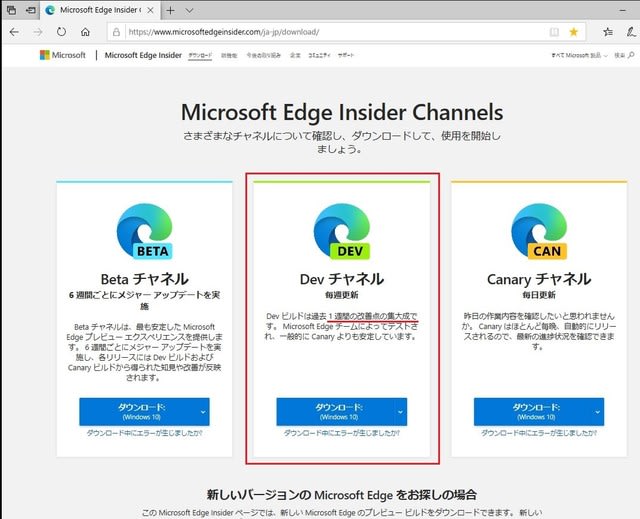Expand the tab preview chevron
Viewport: 640px width, 519px height.
point(189,11)
